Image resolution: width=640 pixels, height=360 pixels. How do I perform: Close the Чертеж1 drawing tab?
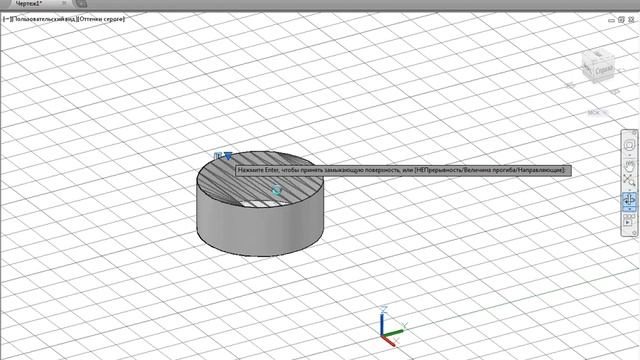pyautogui.click(x=64, y=3)
